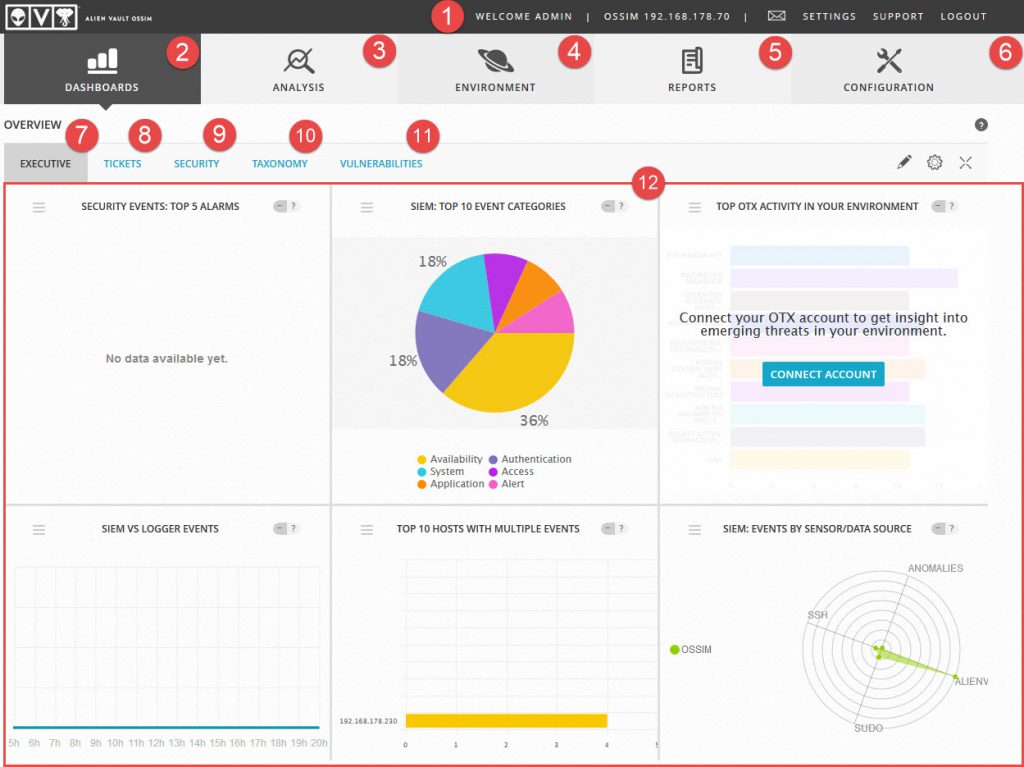The width and height of the screenshot is (1024, 767).
Task: Click the Logout link
Action: tap(963, 17)
